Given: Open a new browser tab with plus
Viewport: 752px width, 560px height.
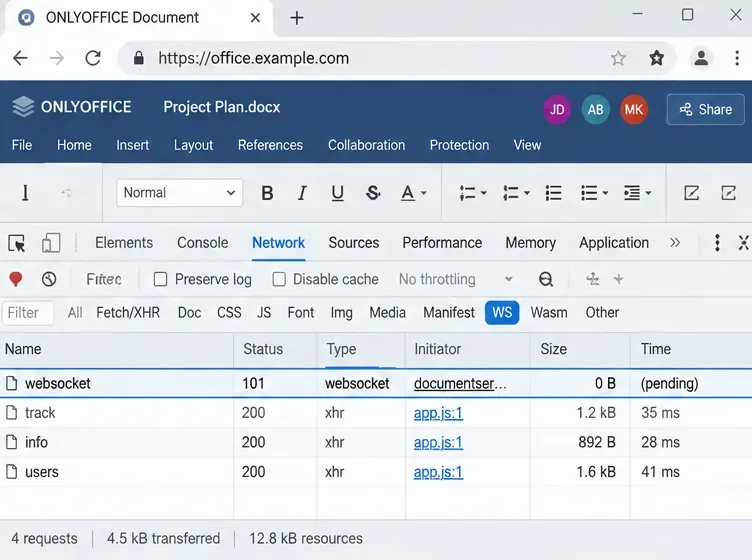Looking at the screenshot, I should (x=297, y=18).
